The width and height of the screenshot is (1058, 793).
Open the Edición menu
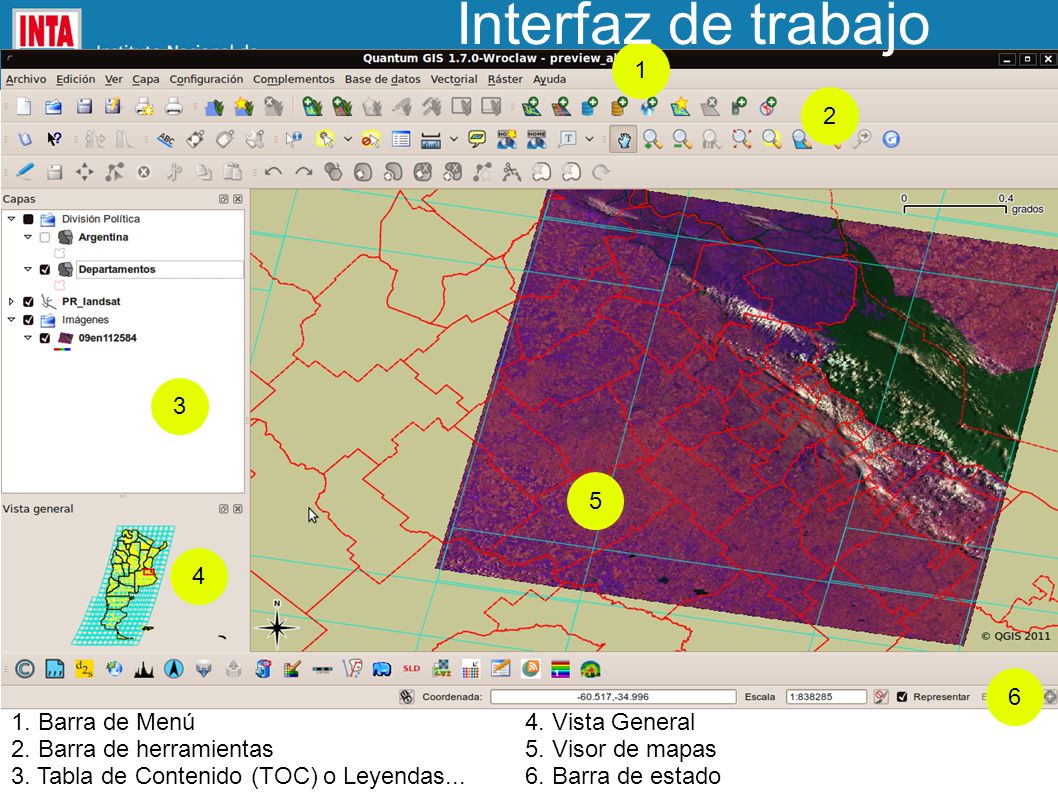click(x=76, y=79)
